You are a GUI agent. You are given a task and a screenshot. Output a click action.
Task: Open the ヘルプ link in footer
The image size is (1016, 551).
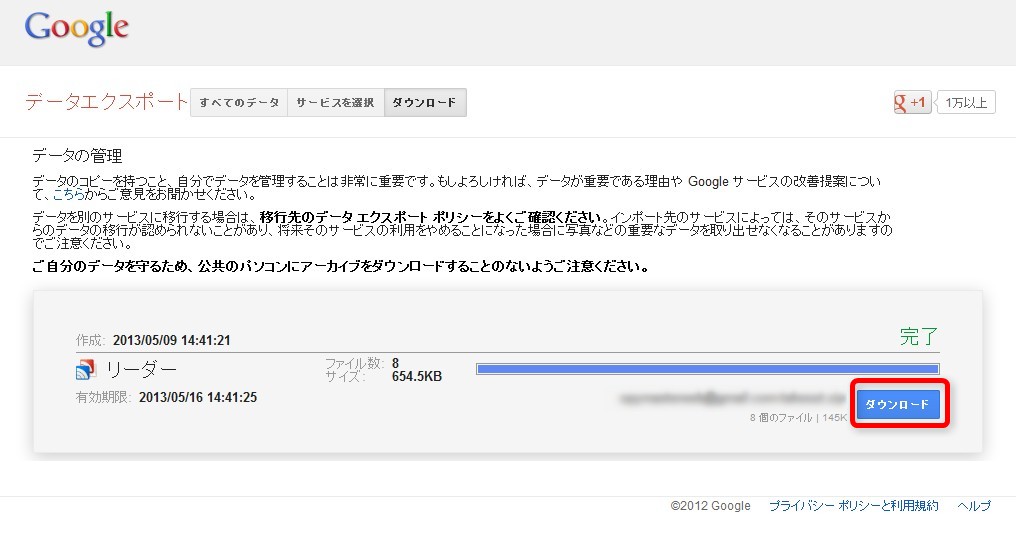coord(974,506)
